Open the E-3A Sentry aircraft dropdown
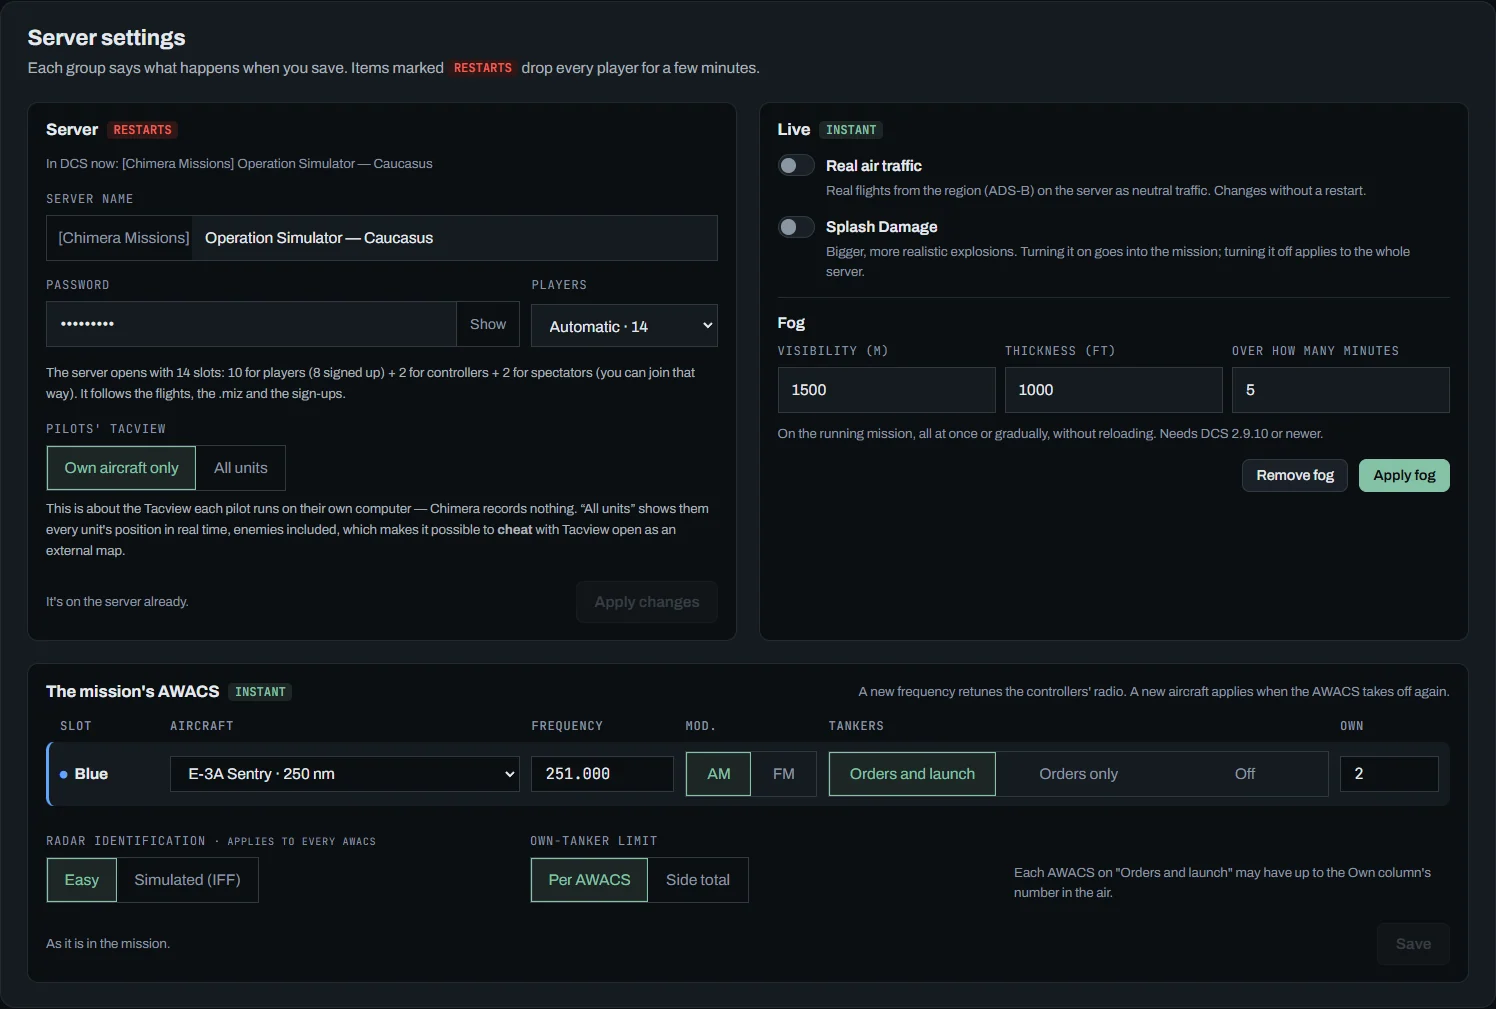Image resolution: width=1496 pixels, height=1009 pixels. point(345,774)
